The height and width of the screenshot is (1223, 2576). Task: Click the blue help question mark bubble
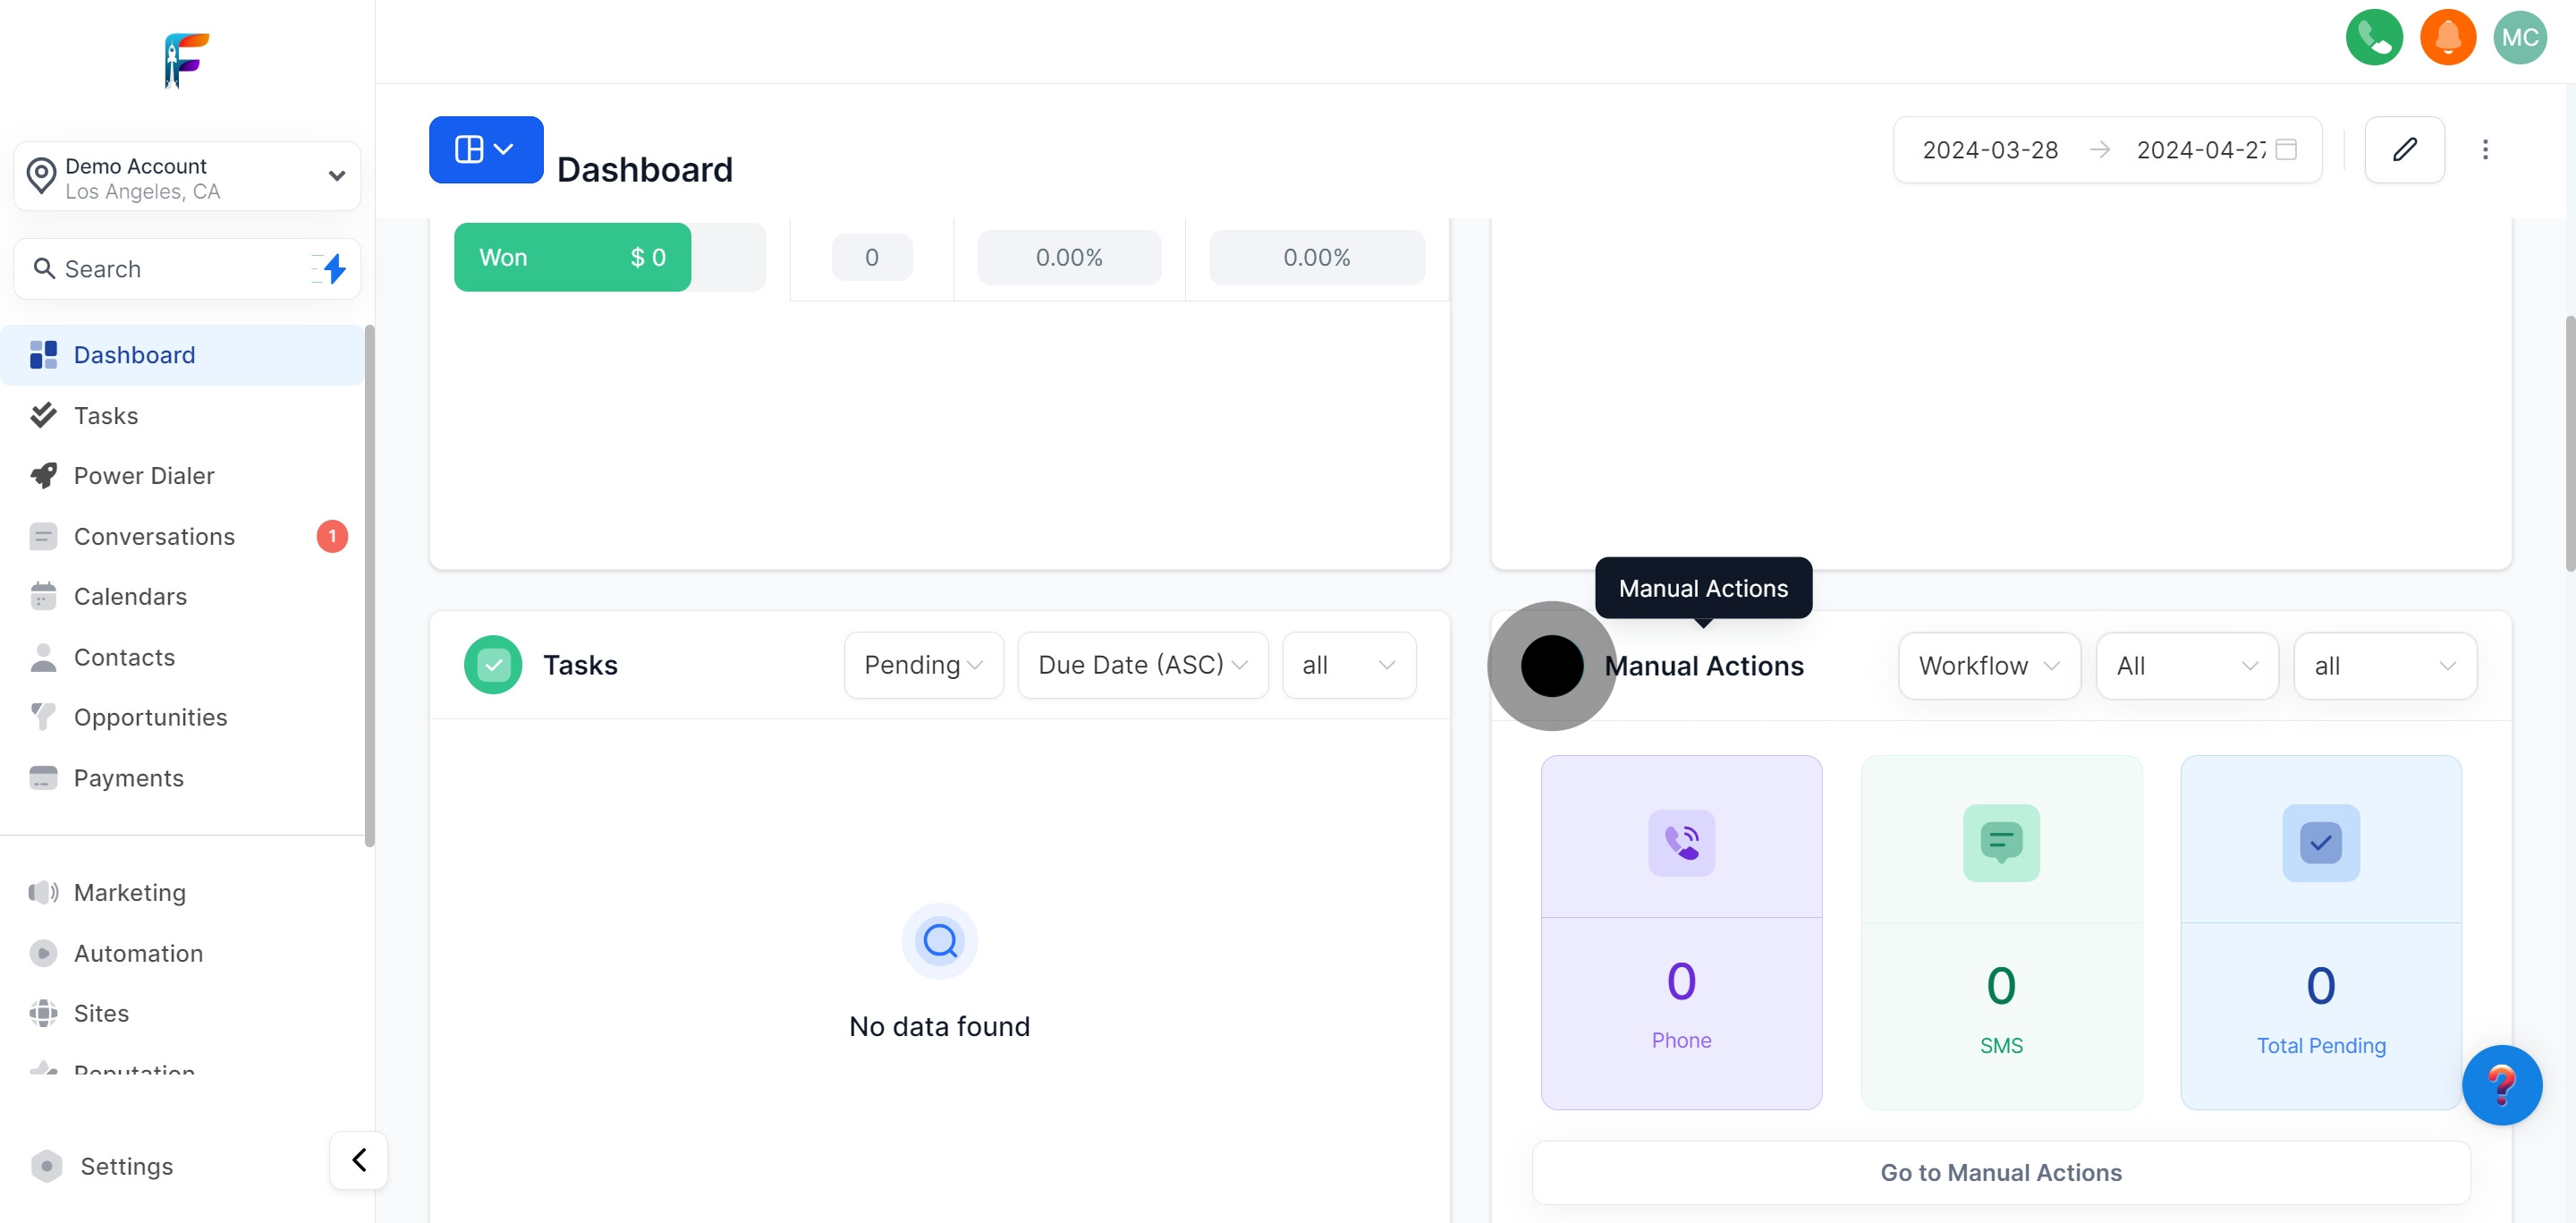[x=2501, y=1084]
